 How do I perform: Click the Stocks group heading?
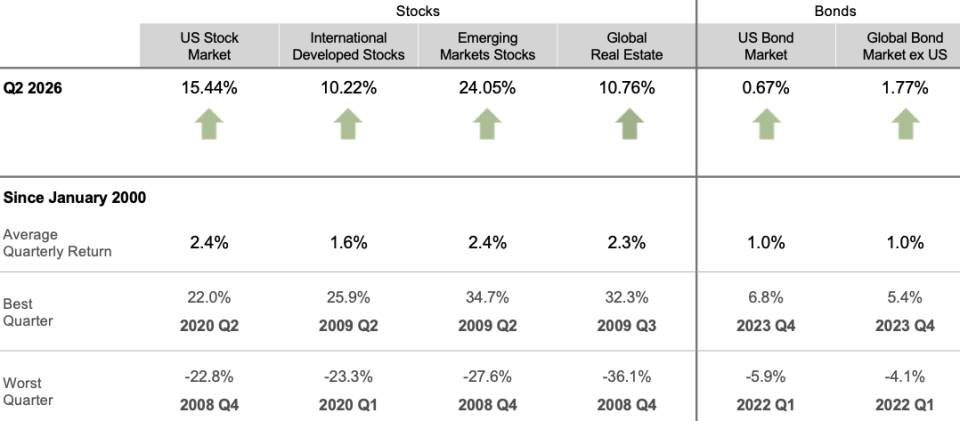tap(418, 11)
